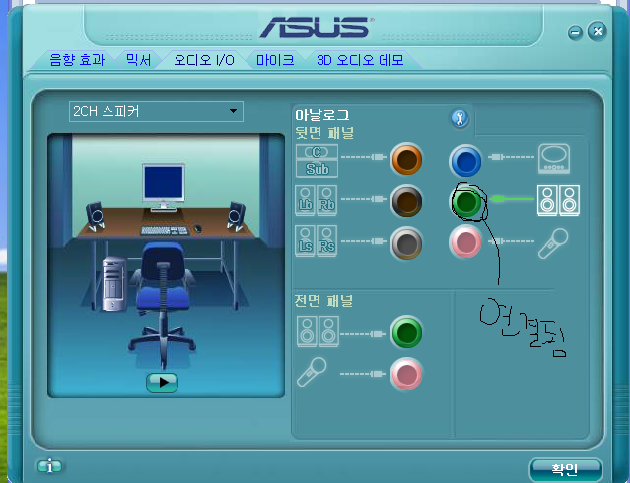Screen dimensions: 630x483
Task: Click the rear panel stereo speakers icon
Action: (558, 200)
